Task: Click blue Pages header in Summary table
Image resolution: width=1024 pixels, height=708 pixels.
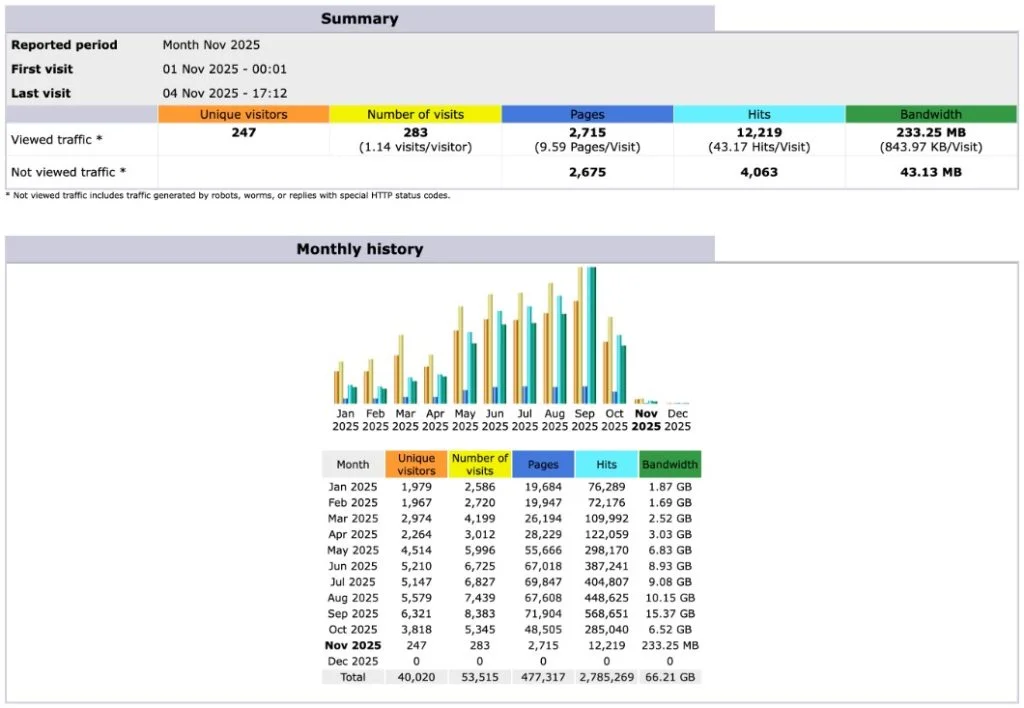Action: [587, 114]
